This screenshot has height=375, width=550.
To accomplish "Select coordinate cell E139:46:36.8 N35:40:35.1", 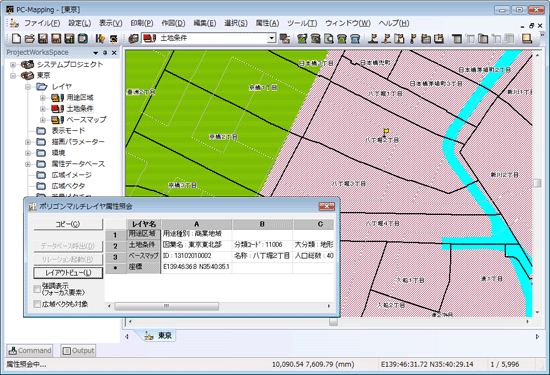I will 196,267.
